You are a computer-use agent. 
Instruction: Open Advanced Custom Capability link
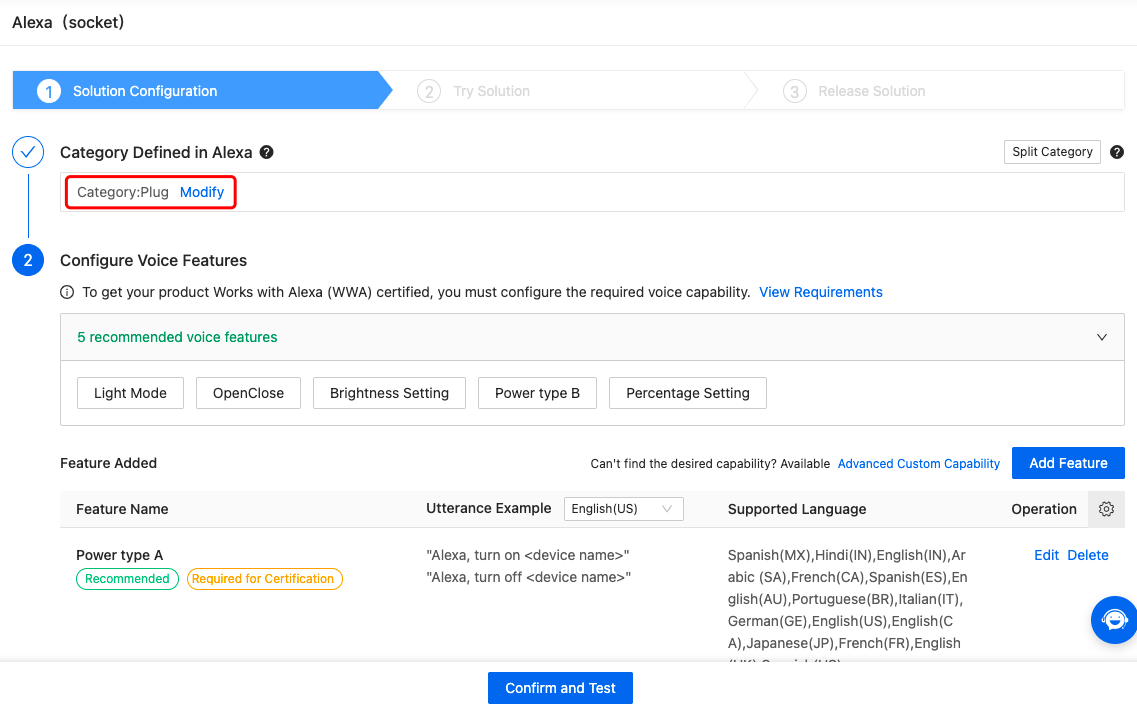tap(919, 463)
